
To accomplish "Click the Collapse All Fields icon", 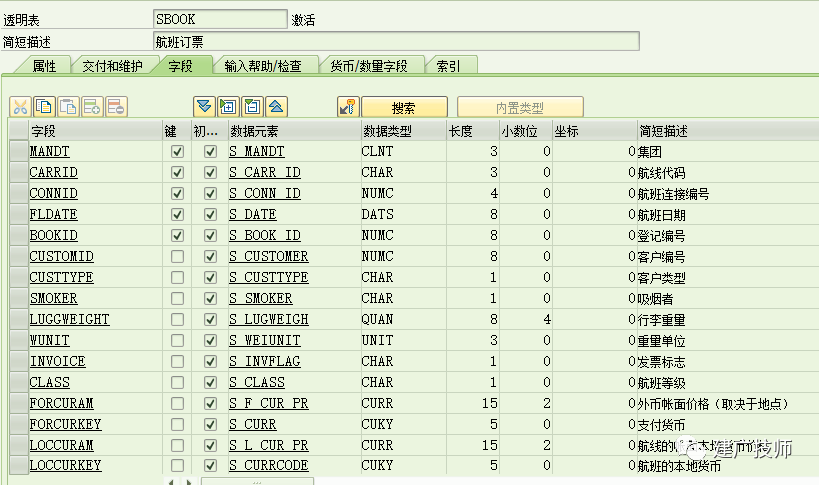I will tap(276, 107).
